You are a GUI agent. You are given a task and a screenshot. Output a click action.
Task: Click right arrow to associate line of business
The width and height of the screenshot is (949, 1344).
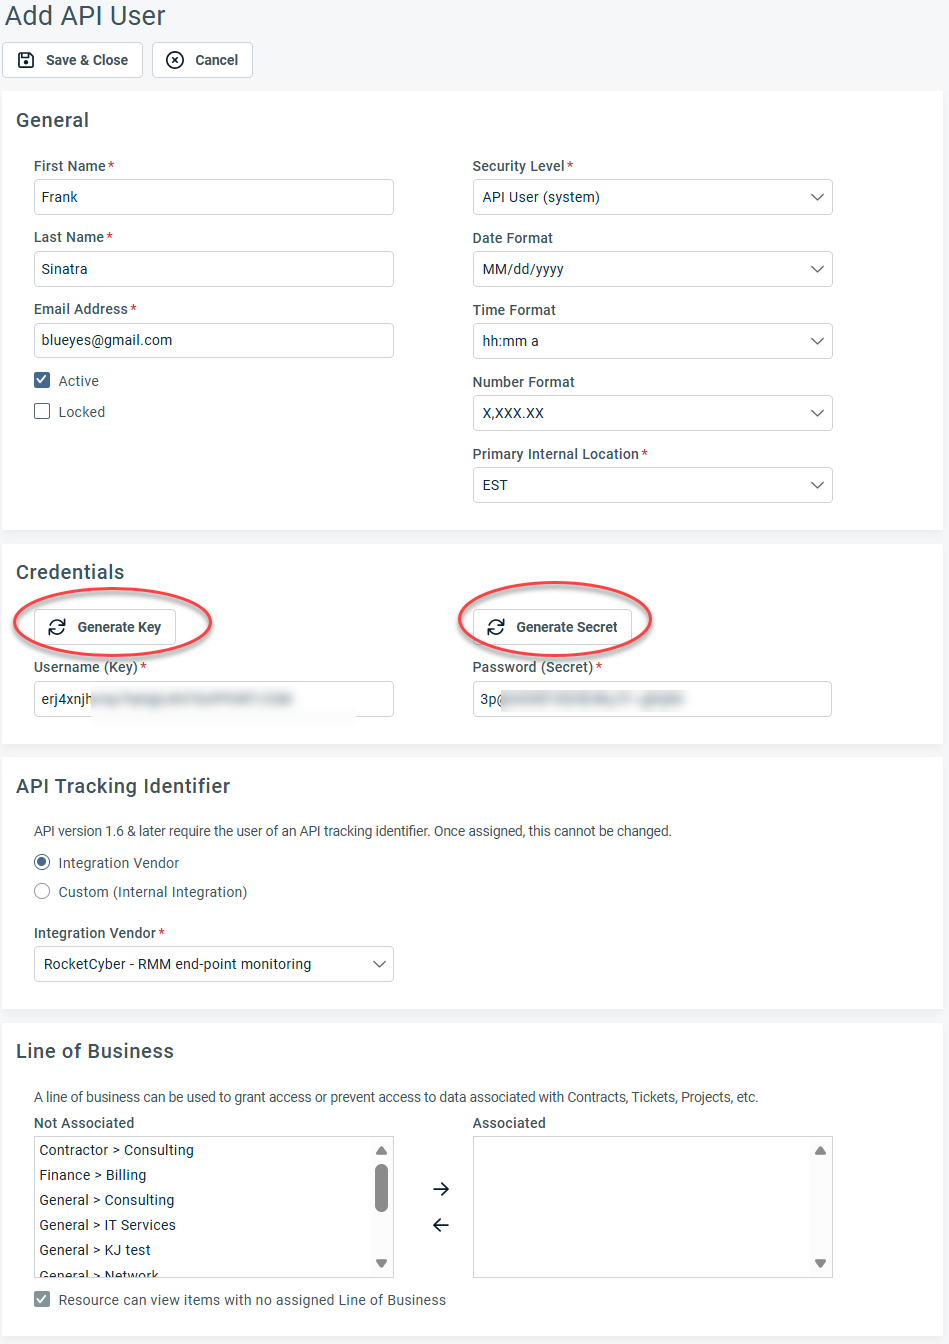(441, 1189)
